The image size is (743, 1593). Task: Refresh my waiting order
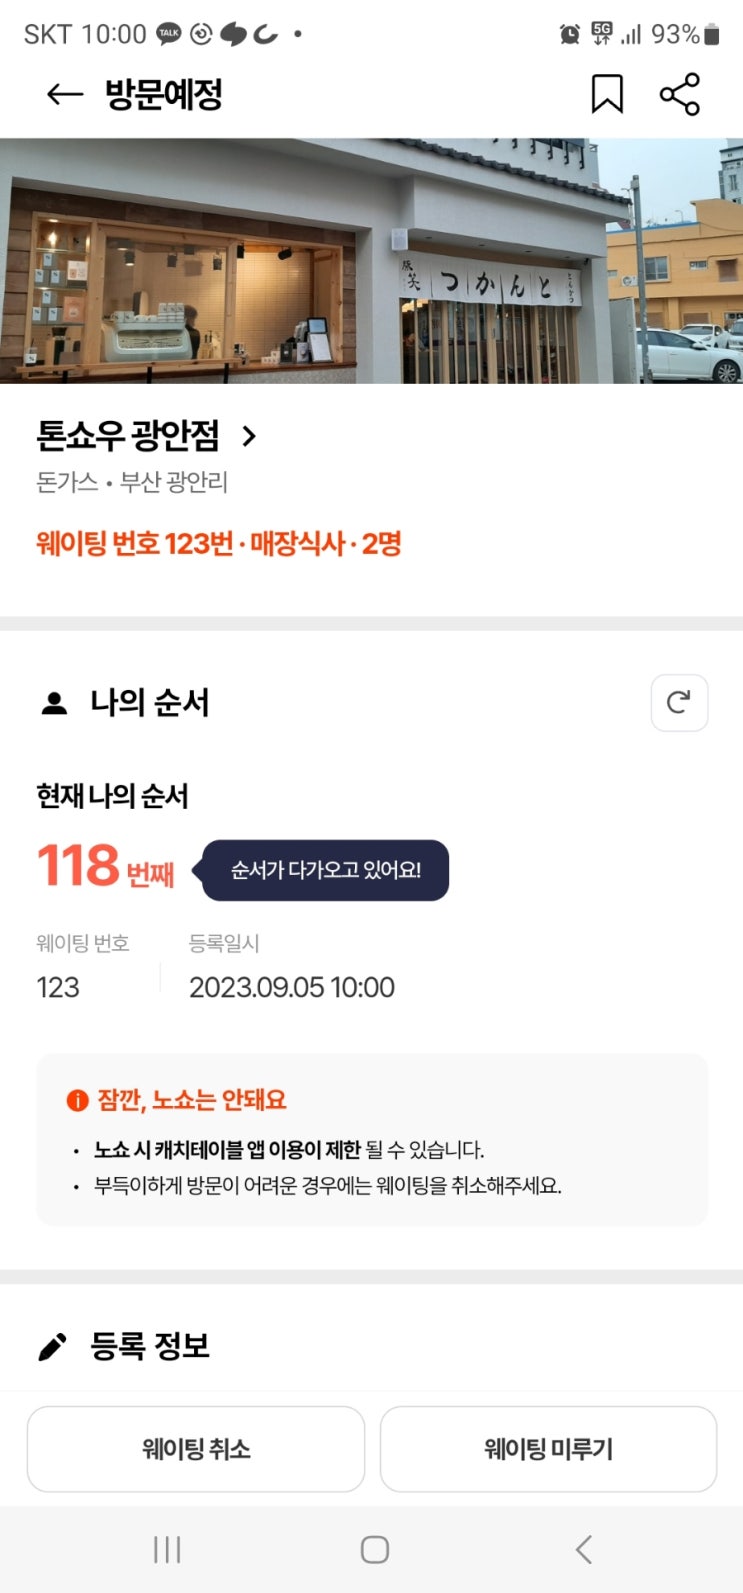(679, 702)
